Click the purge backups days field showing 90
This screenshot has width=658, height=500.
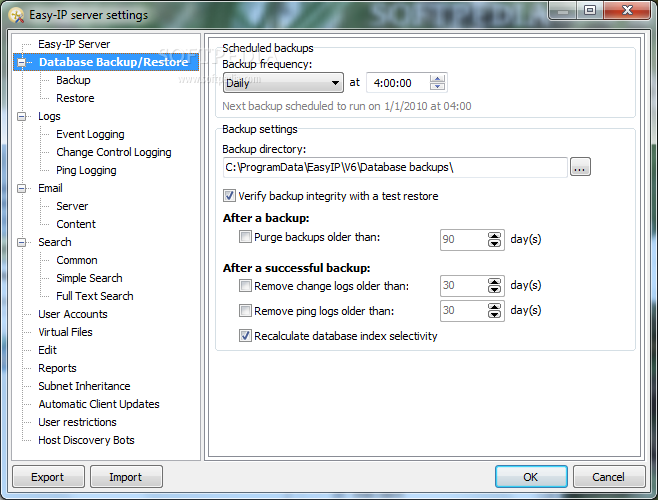click(464, 240)
